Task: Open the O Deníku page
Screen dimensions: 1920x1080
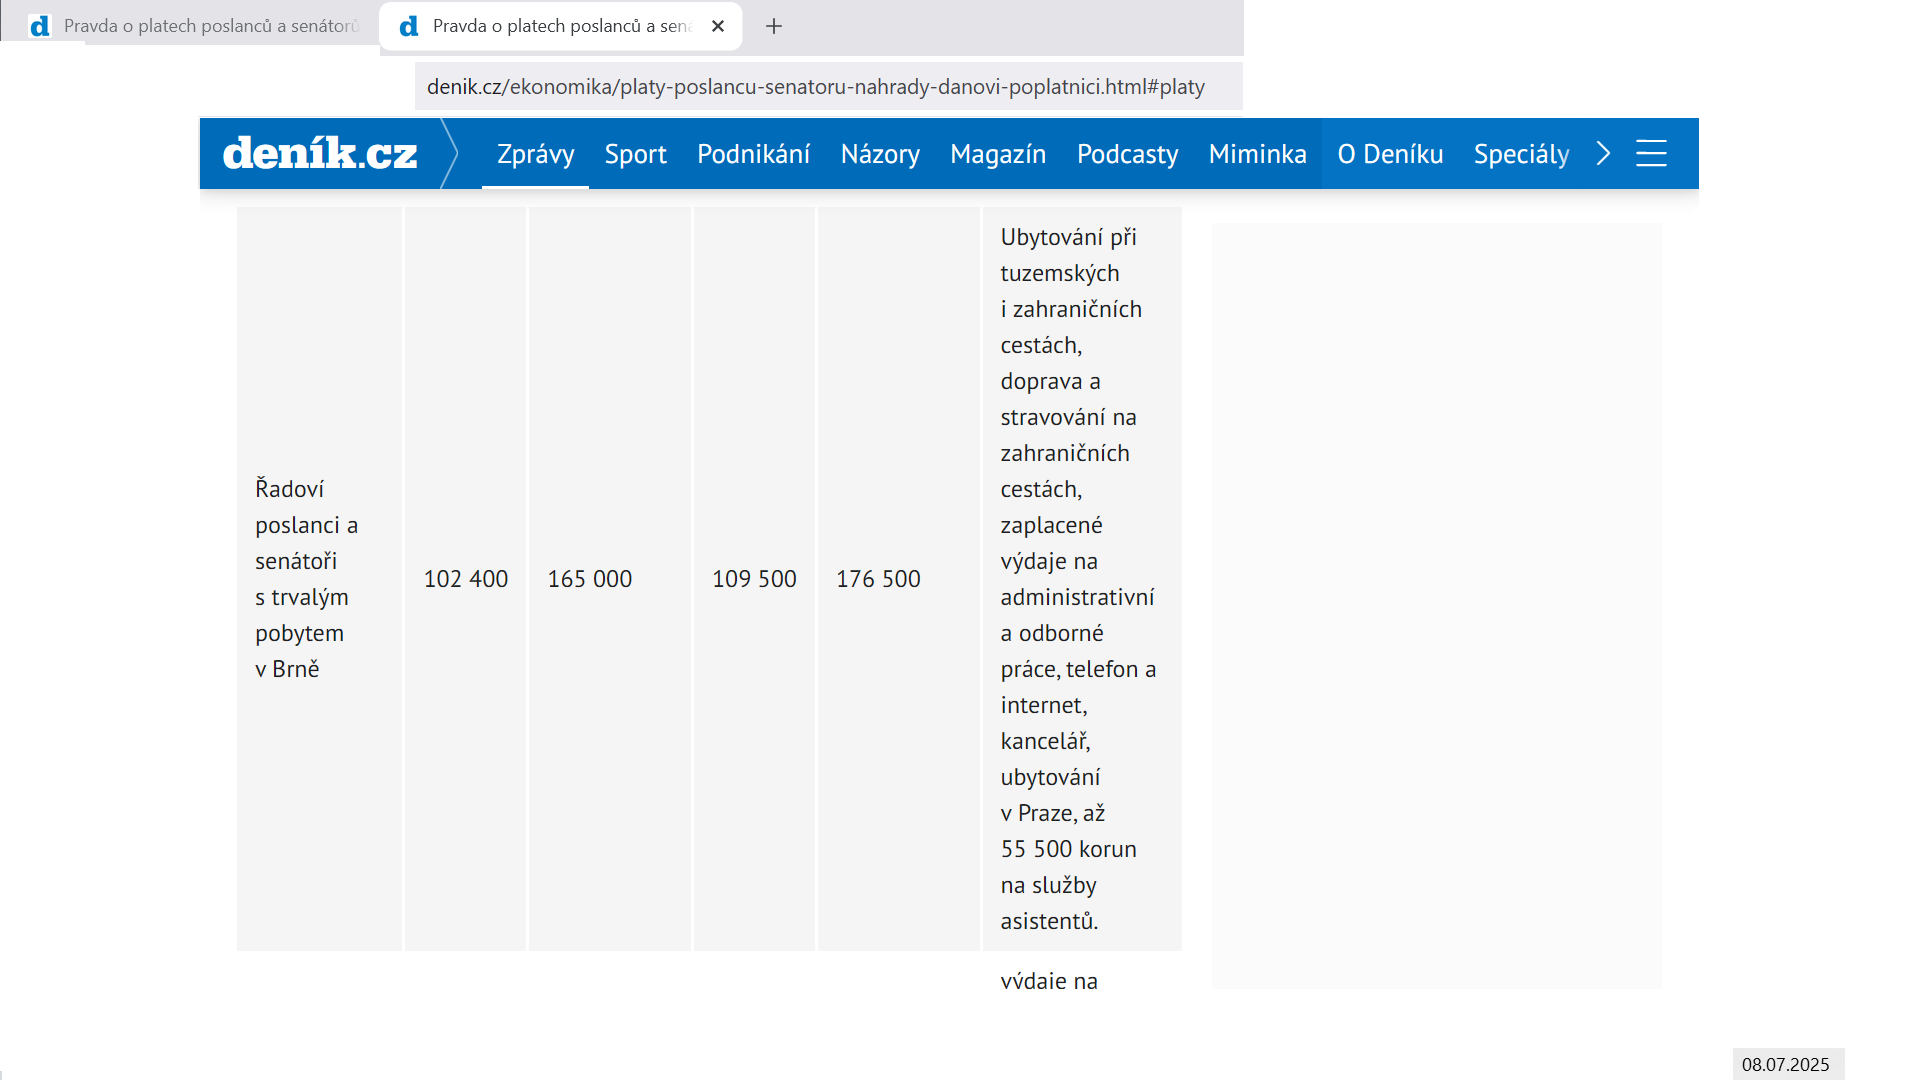Action: (1390, 154)
